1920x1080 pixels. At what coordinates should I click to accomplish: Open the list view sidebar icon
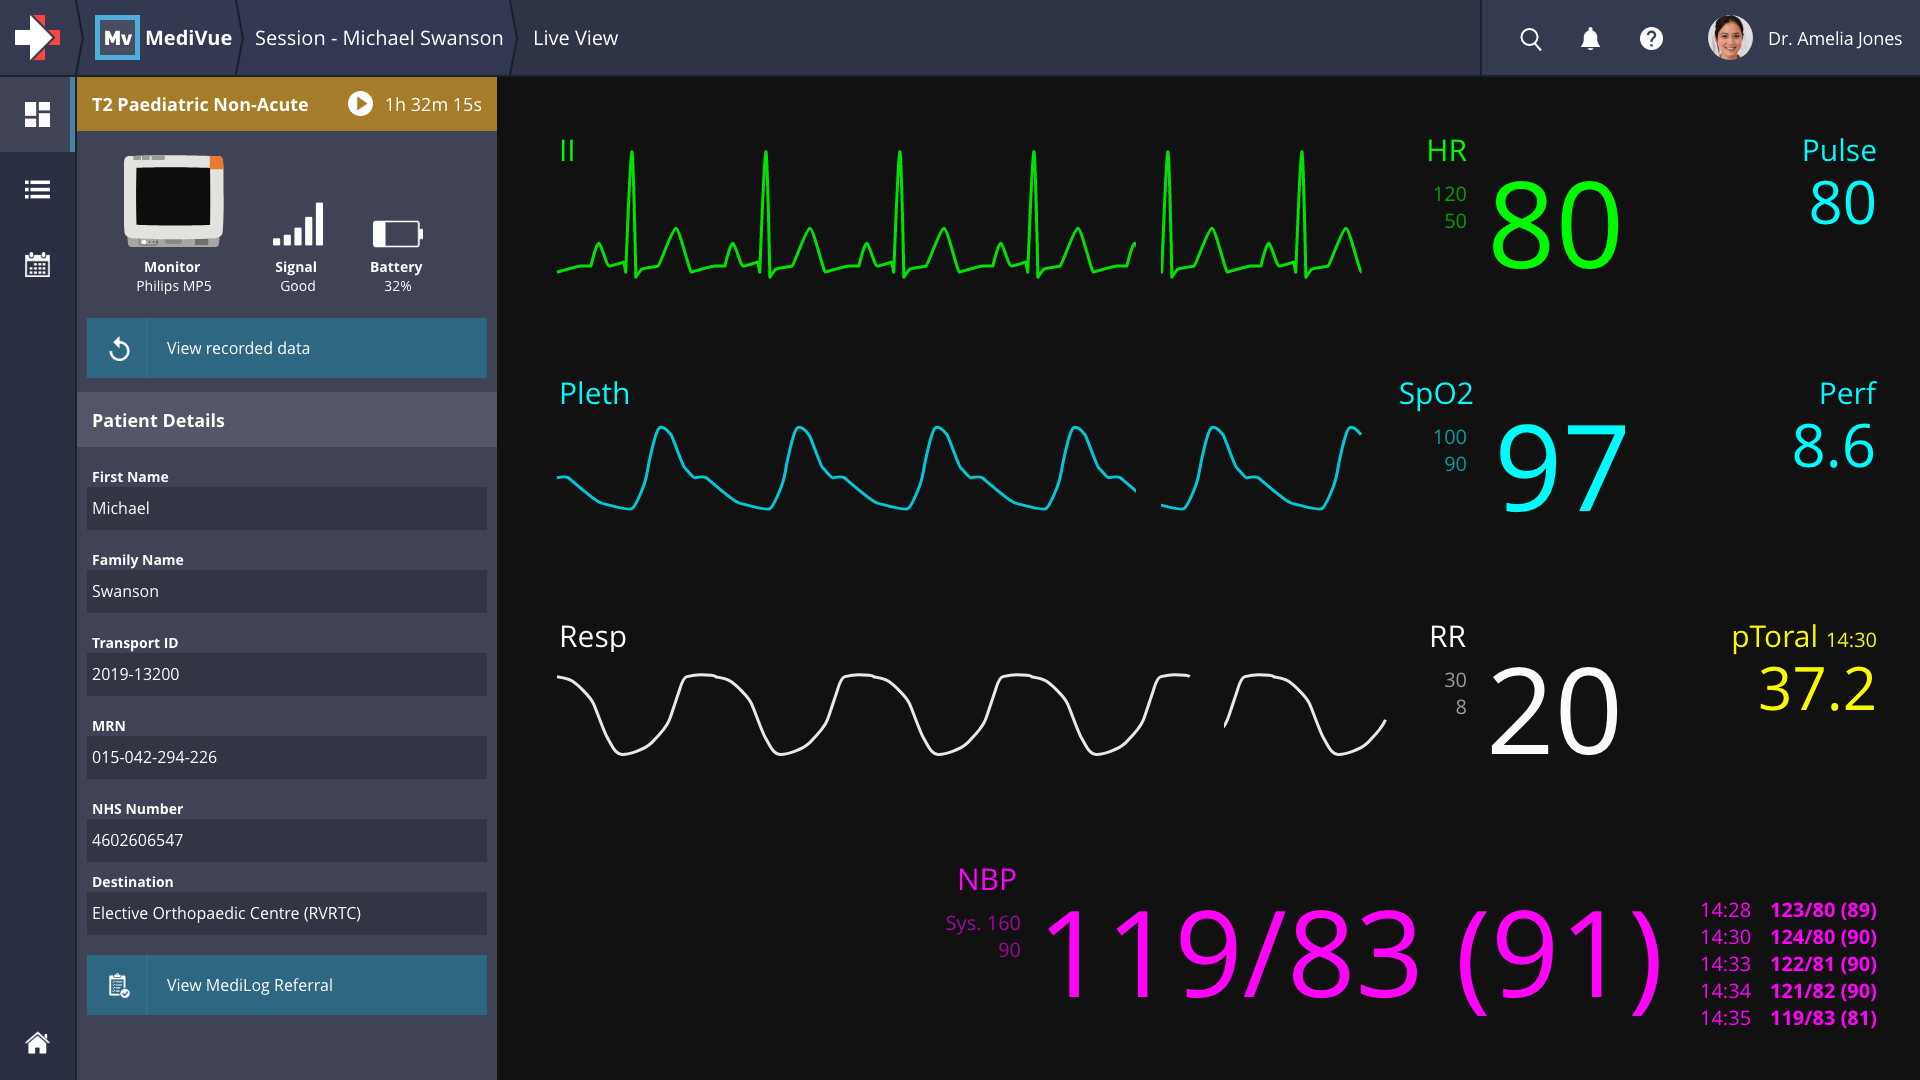(37, 190)
